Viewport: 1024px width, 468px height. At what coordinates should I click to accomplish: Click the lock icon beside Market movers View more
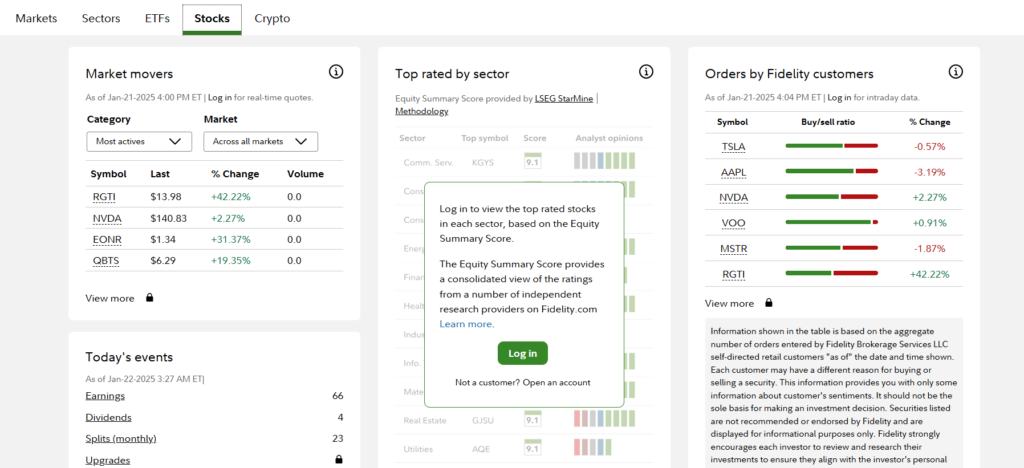click(x=150, y=298)
